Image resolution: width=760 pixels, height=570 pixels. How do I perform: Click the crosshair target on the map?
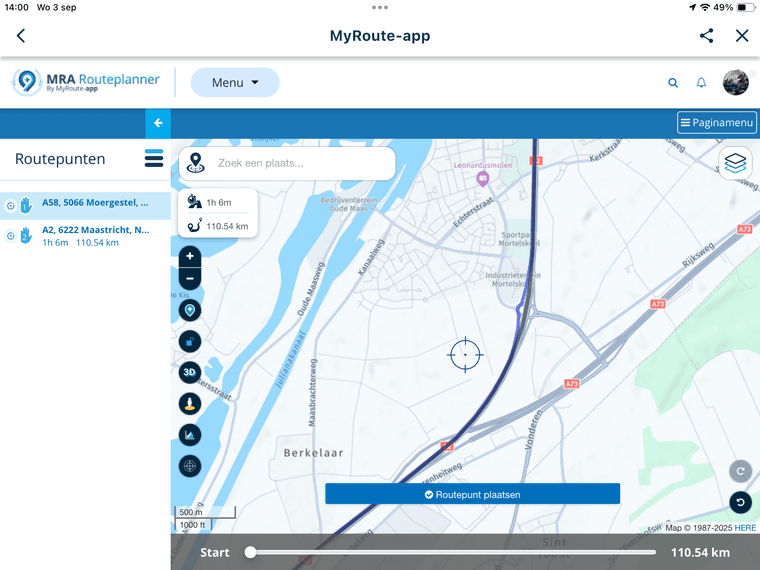tap(465, 355)
